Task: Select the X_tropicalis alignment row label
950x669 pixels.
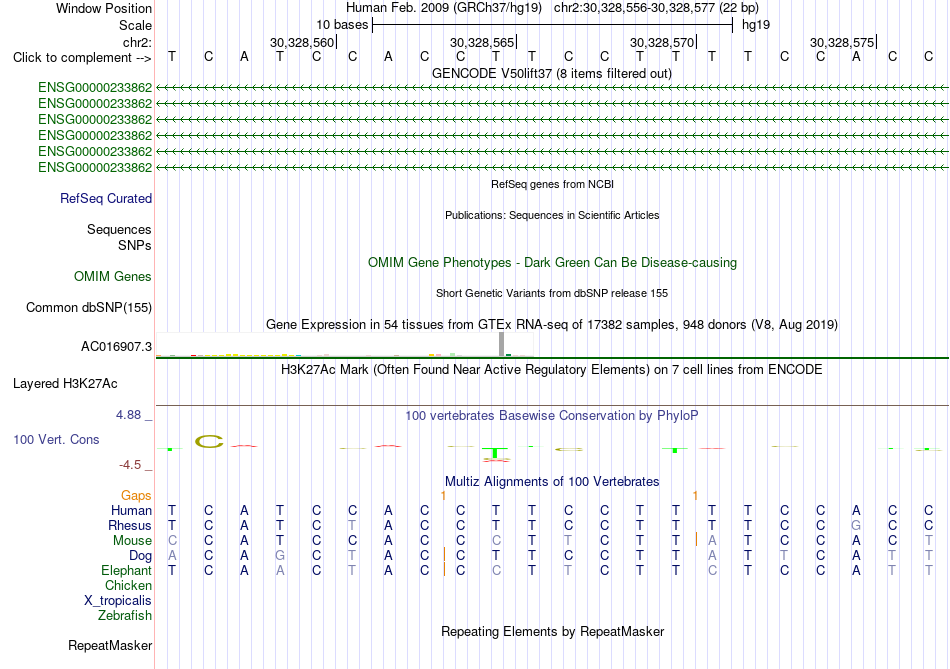Action: (118, 601)
